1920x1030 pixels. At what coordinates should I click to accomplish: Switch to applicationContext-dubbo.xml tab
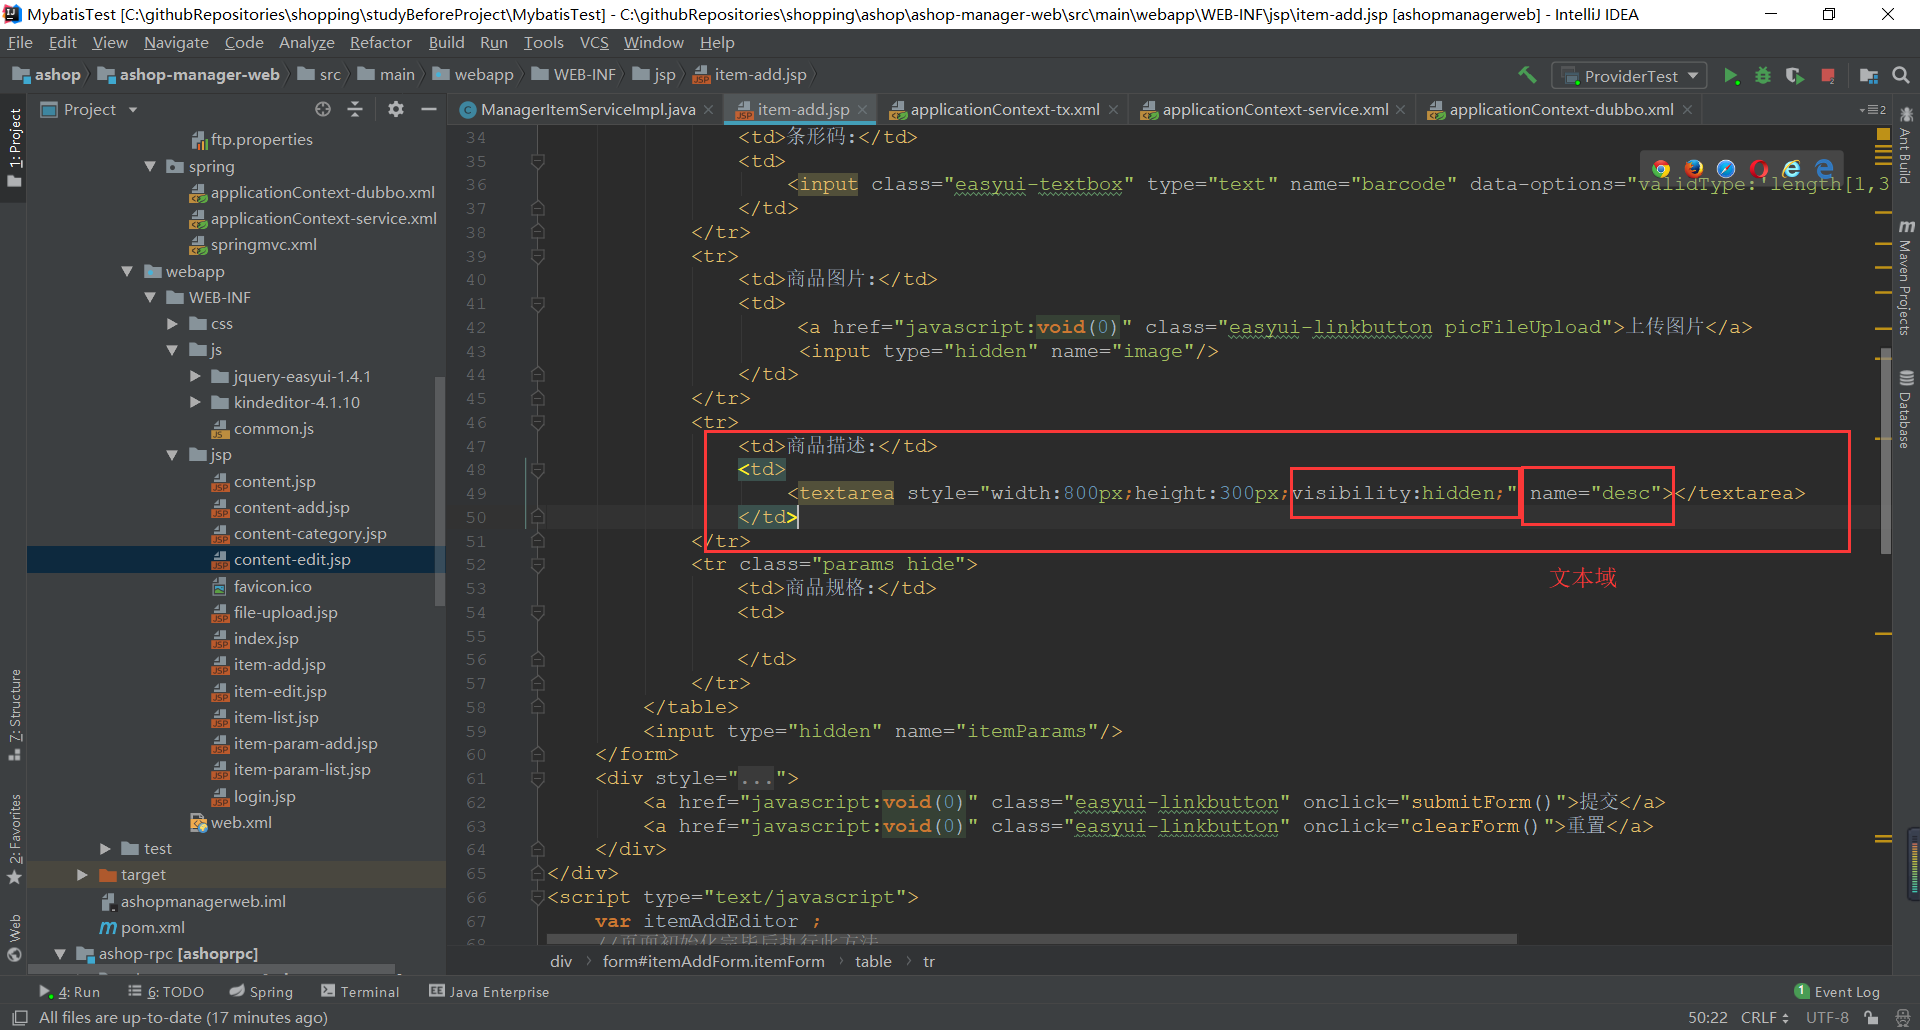(1561, 110)
